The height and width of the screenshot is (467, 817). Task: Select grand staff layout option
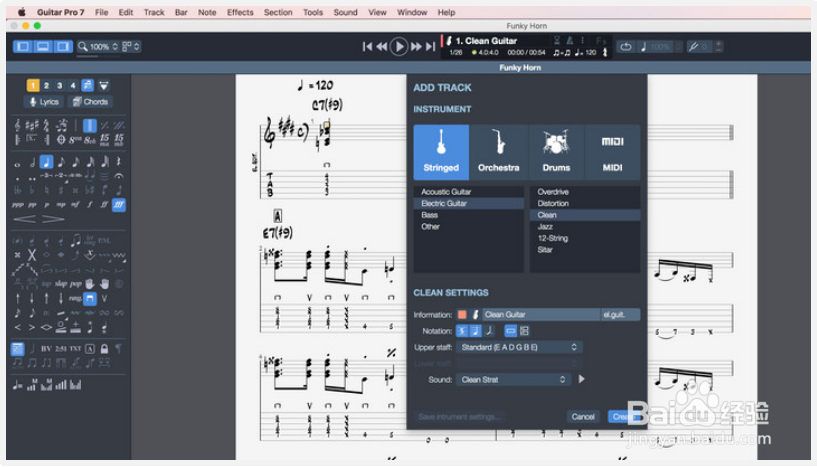pos(524,330)
